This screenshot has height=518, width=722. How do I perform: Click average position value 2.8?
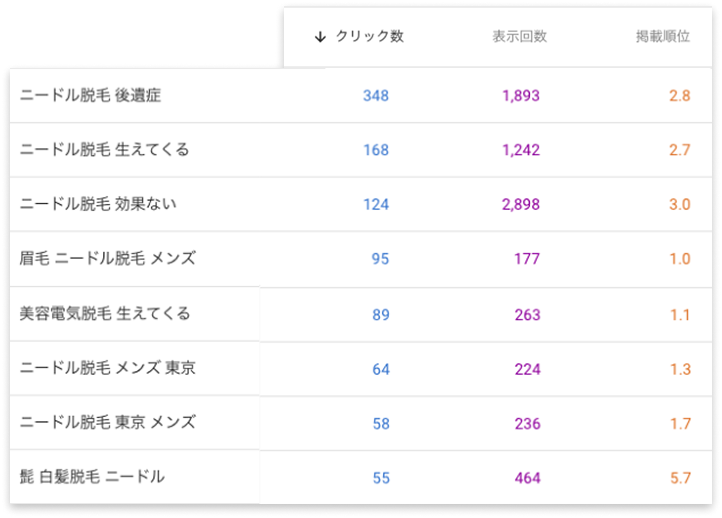tap(679, 96)
